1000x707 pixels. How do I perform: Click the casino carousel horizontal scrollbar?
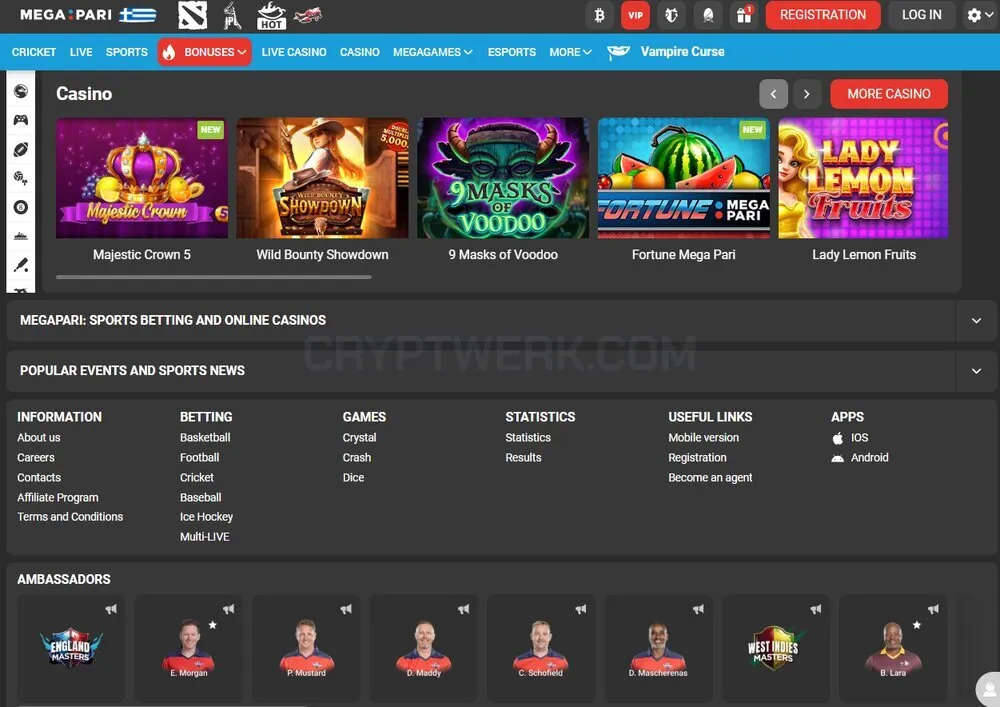point(214,277)
